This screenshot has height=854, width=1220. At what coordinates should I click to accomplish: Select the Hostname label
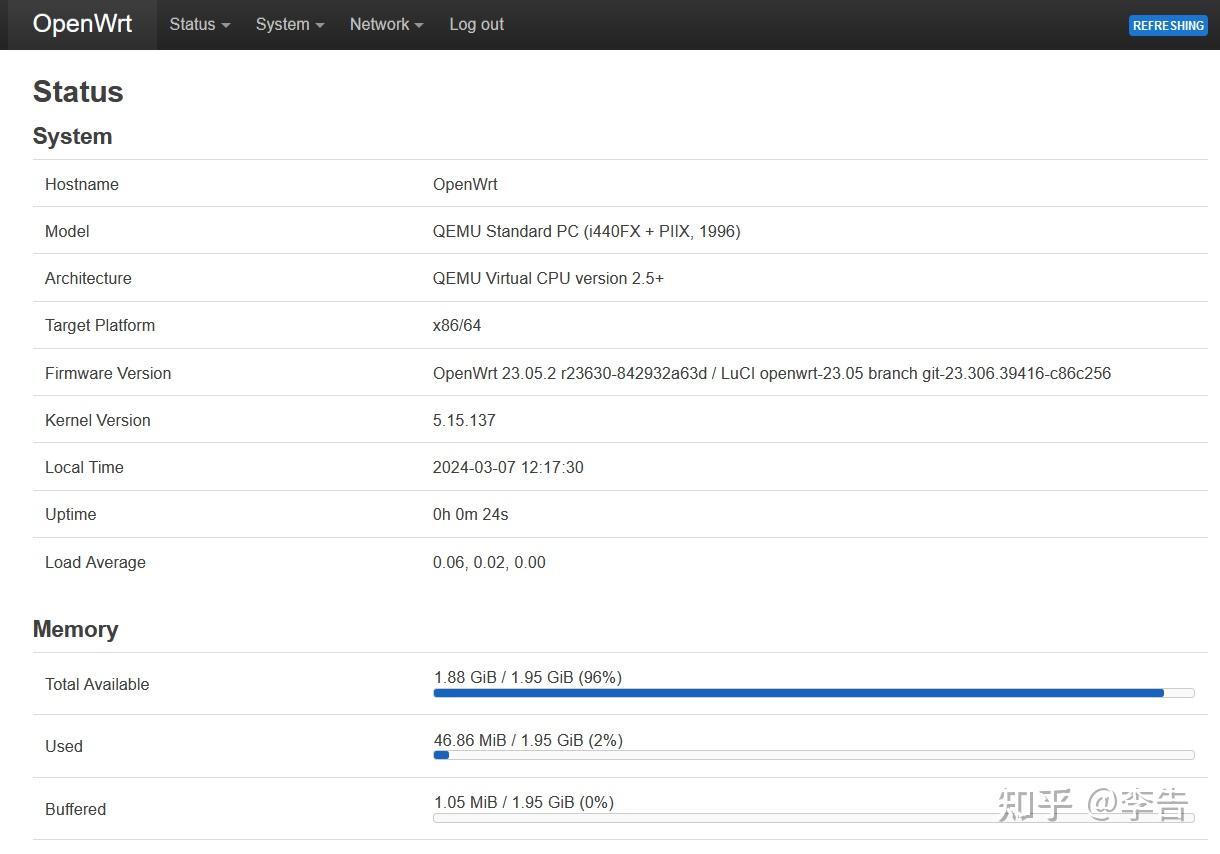tap(82, 184)
